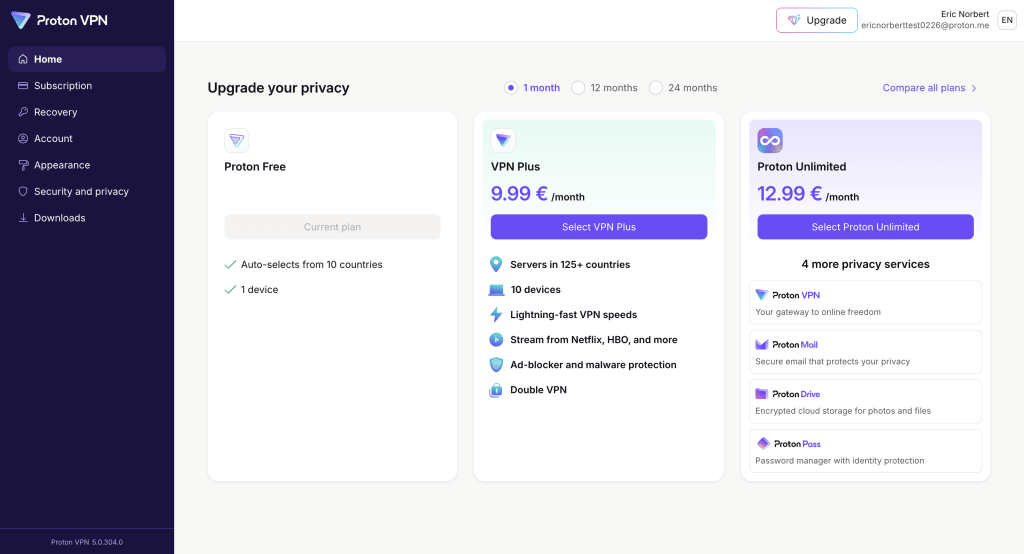The image size is (1024, 554).
Task: Click the Recovery key icon
Action: pos(23,112)
